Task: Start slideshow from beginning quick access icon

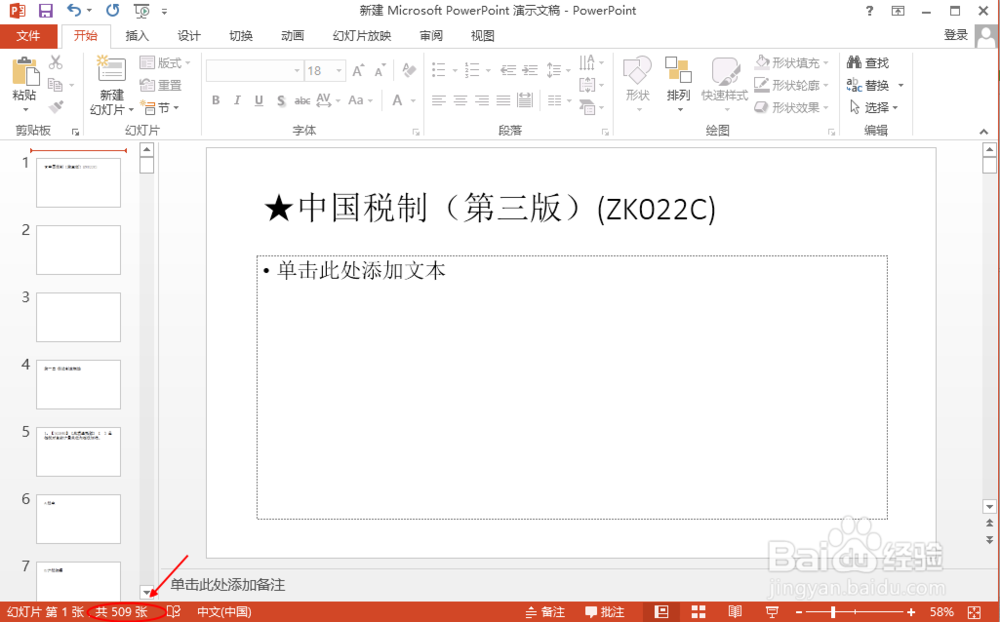Action: pyautogui.click(x=142, y=11)
